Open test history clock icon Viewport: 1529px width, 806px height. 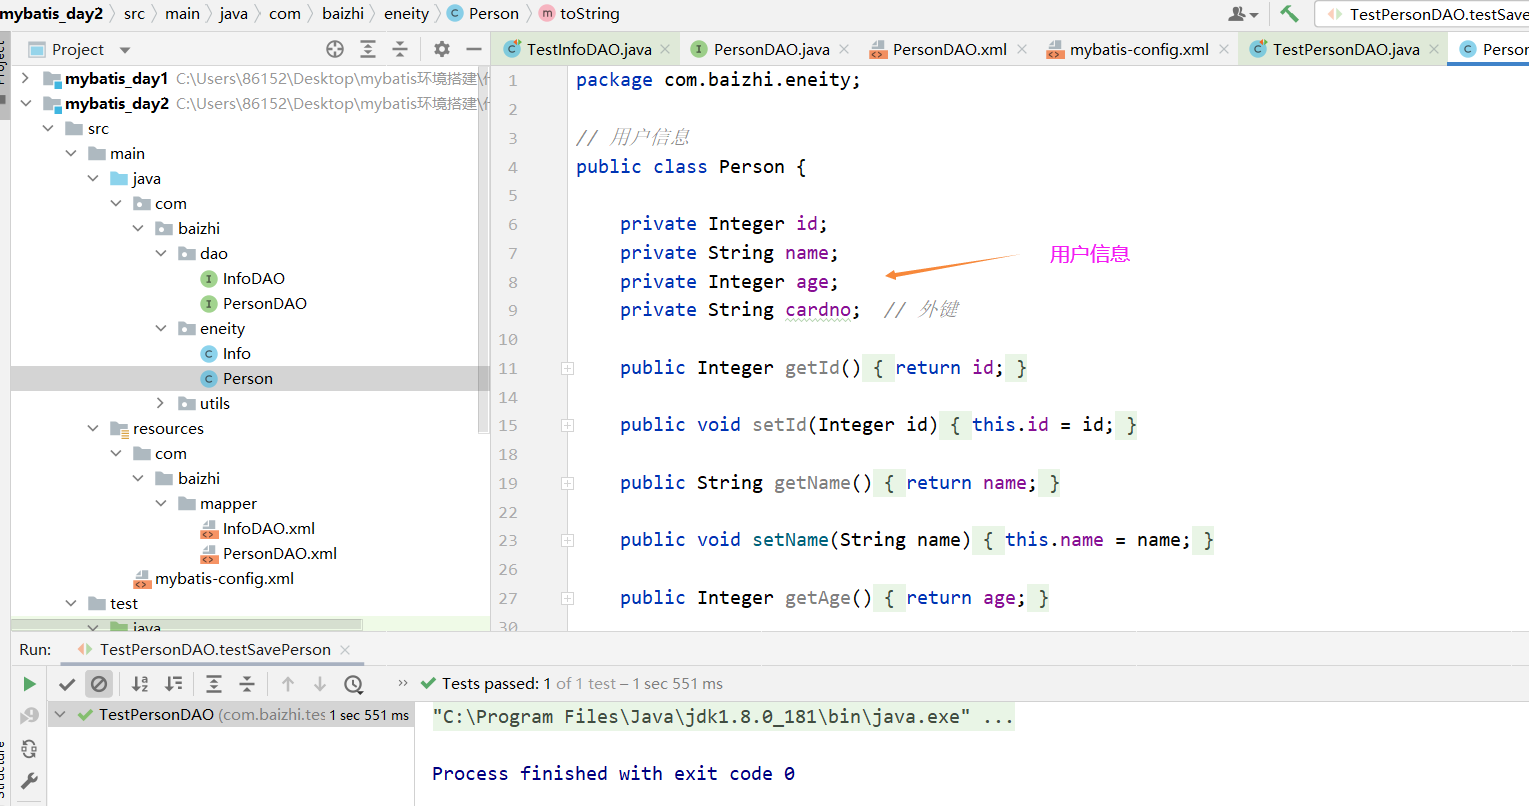353,684
